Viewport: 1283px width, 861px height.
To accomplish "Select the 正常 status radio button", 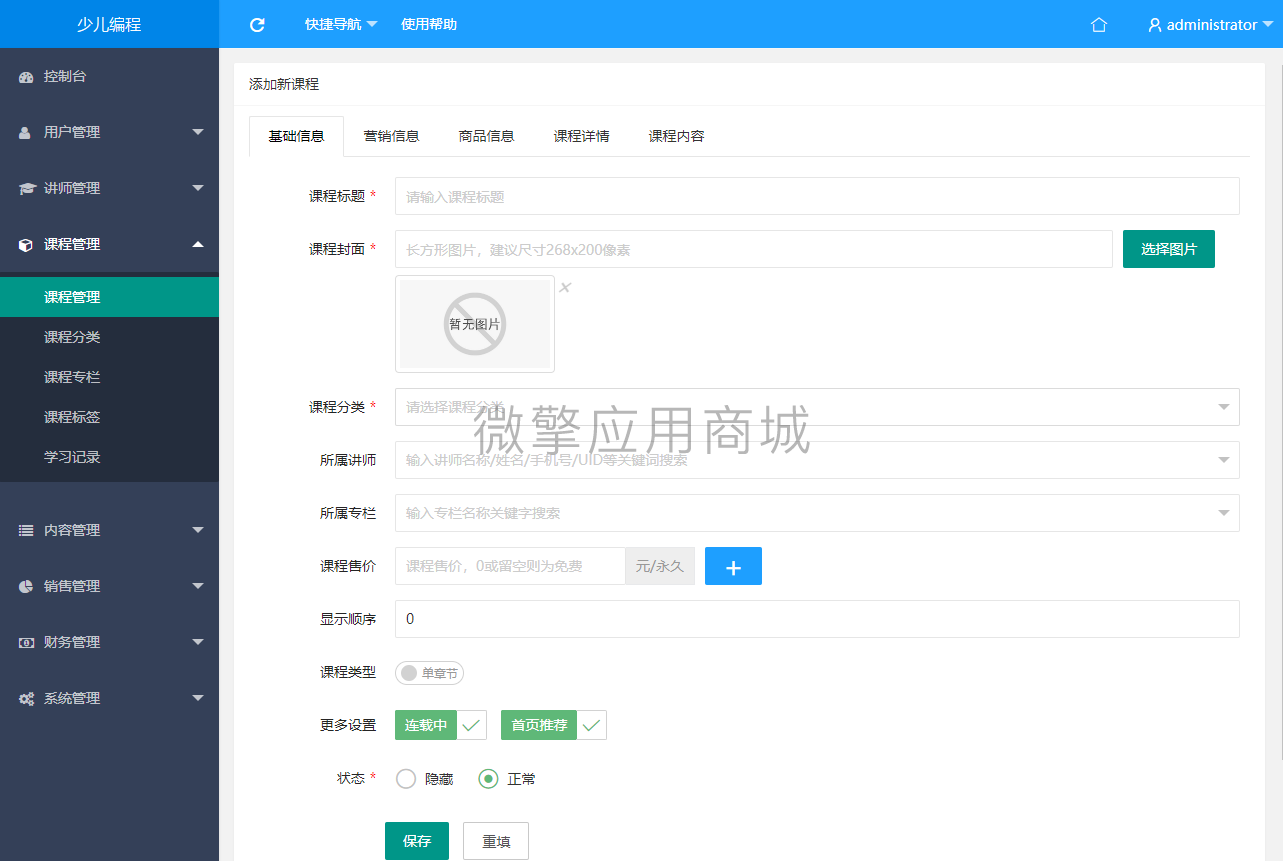I will tap(488, 779).
